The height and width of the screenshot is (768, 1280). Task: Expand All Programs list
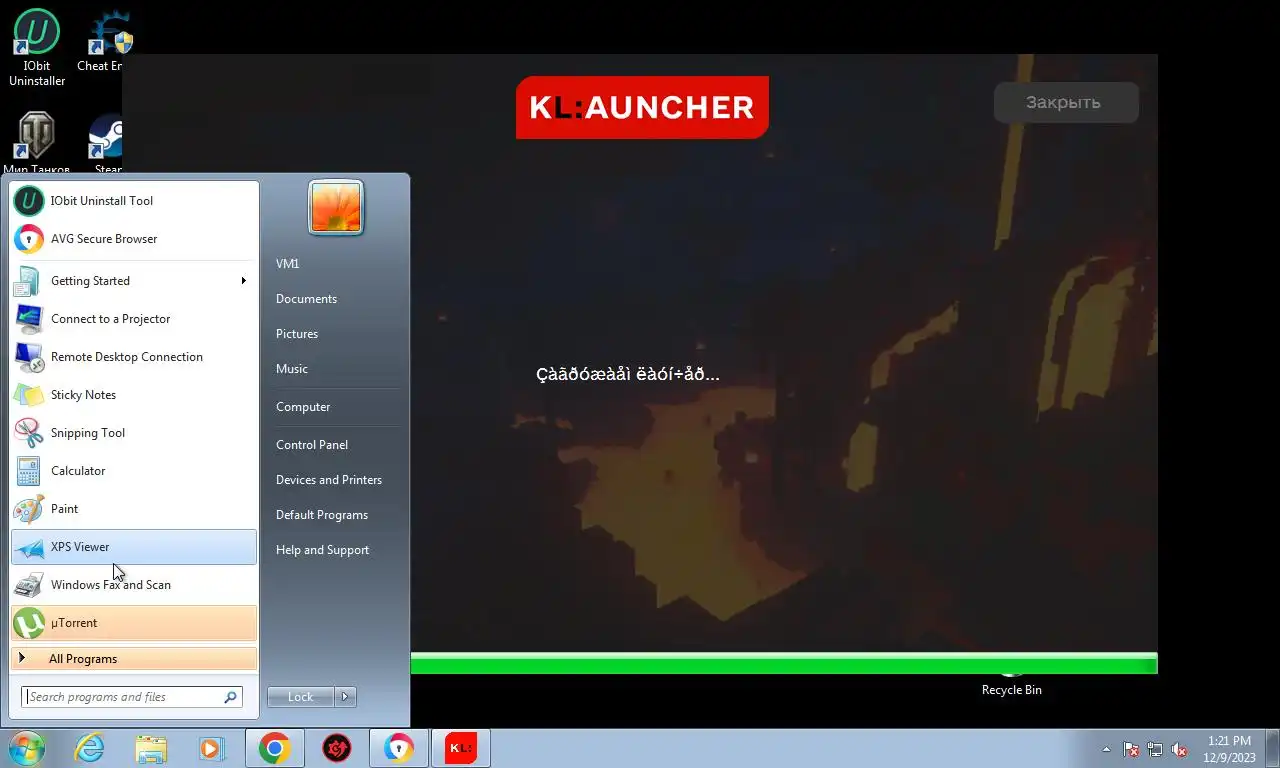[134, 659]
